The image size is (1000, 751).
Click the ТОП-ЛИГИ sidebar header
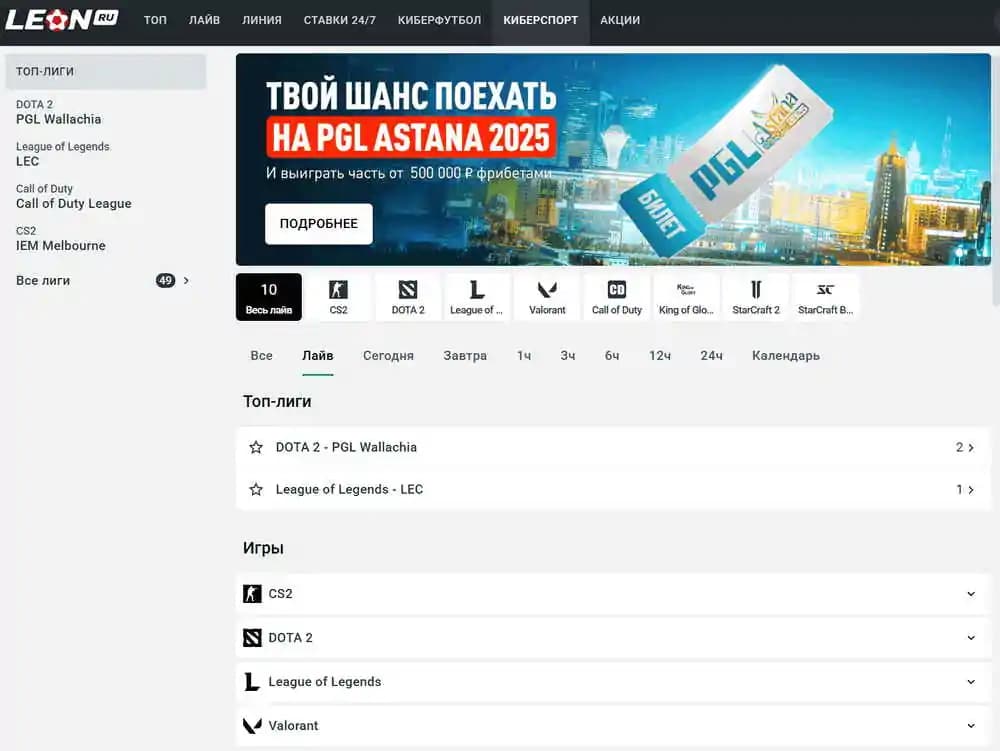[106, 71]
